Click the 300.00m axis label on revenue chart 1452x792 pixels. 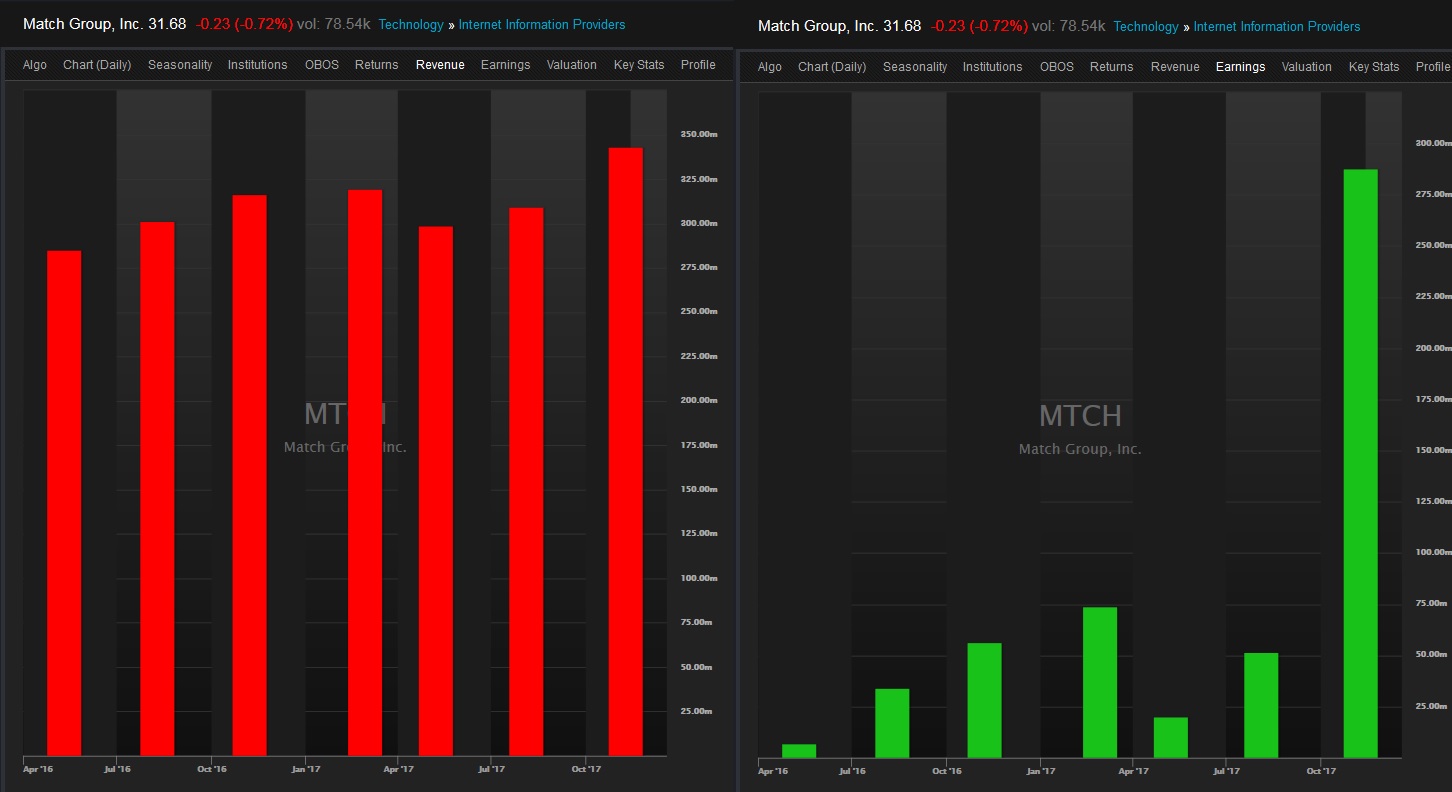pyautogui.click(x=699, y=223)
